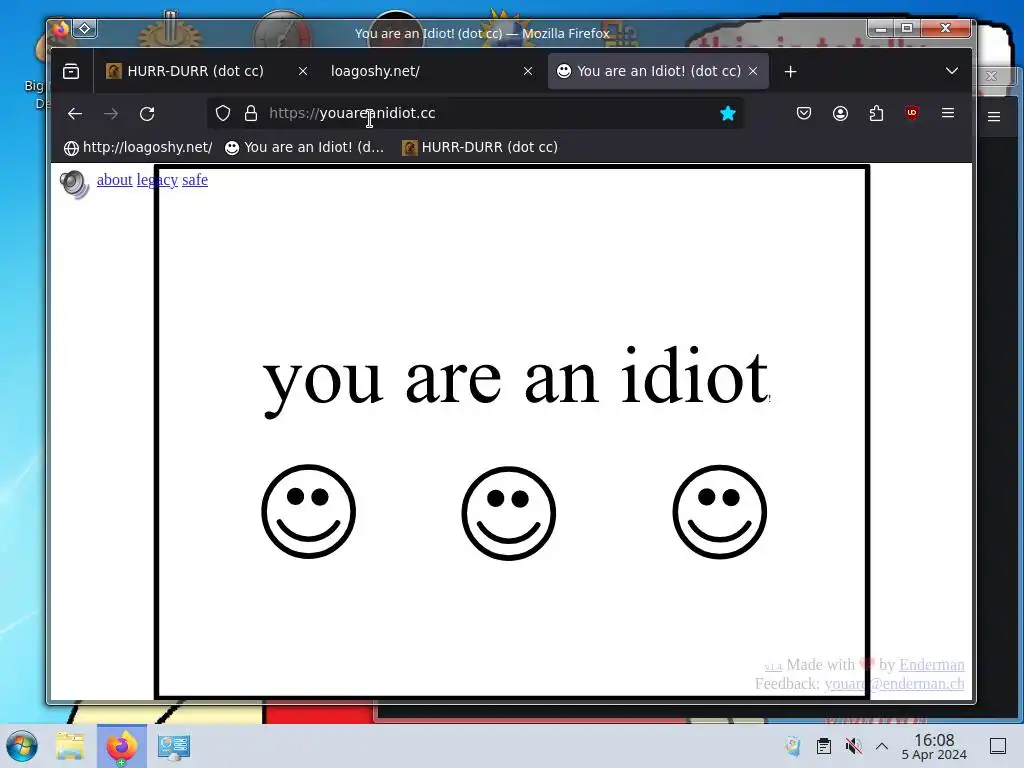Open You are an Idiot bookmark
Image resolution: width=1024 pixels, height=768 pixels.
(x=304, y=148)
